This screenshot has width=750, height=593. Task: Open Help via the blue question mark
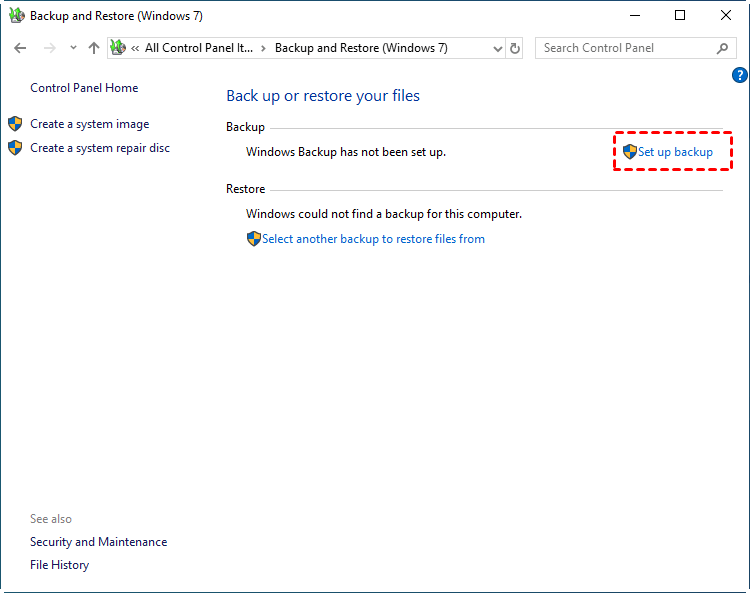pyautogui.click(x=740, y=75)
